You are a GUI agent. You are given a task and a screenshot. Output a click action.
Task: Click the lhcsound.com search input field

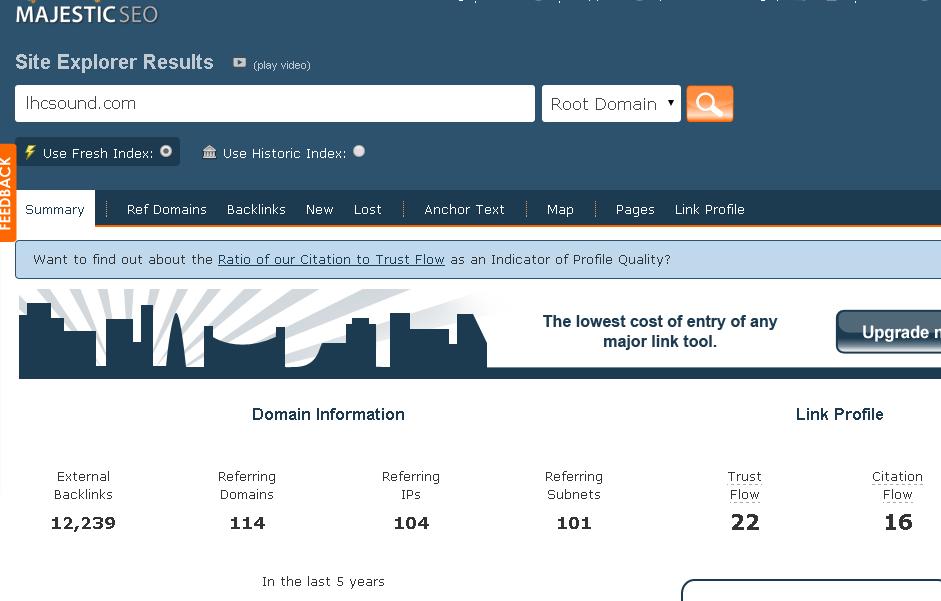275,103
